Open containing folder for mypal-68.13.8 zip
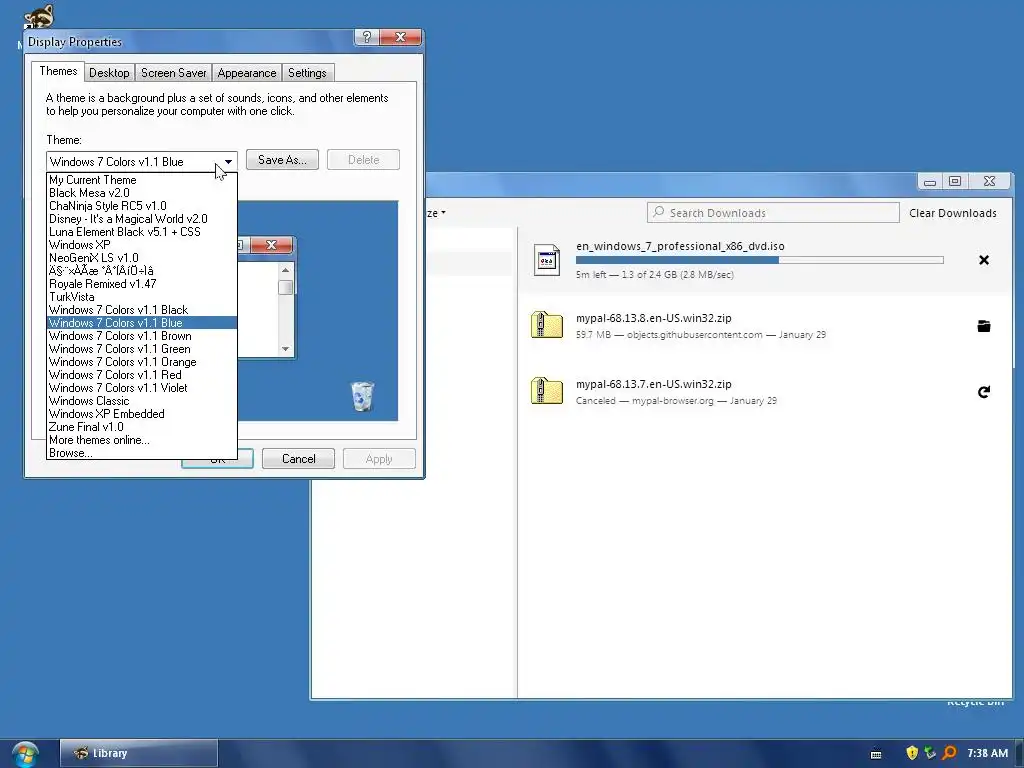Viewport: 1024px width, 768px height. pos(984,326)
